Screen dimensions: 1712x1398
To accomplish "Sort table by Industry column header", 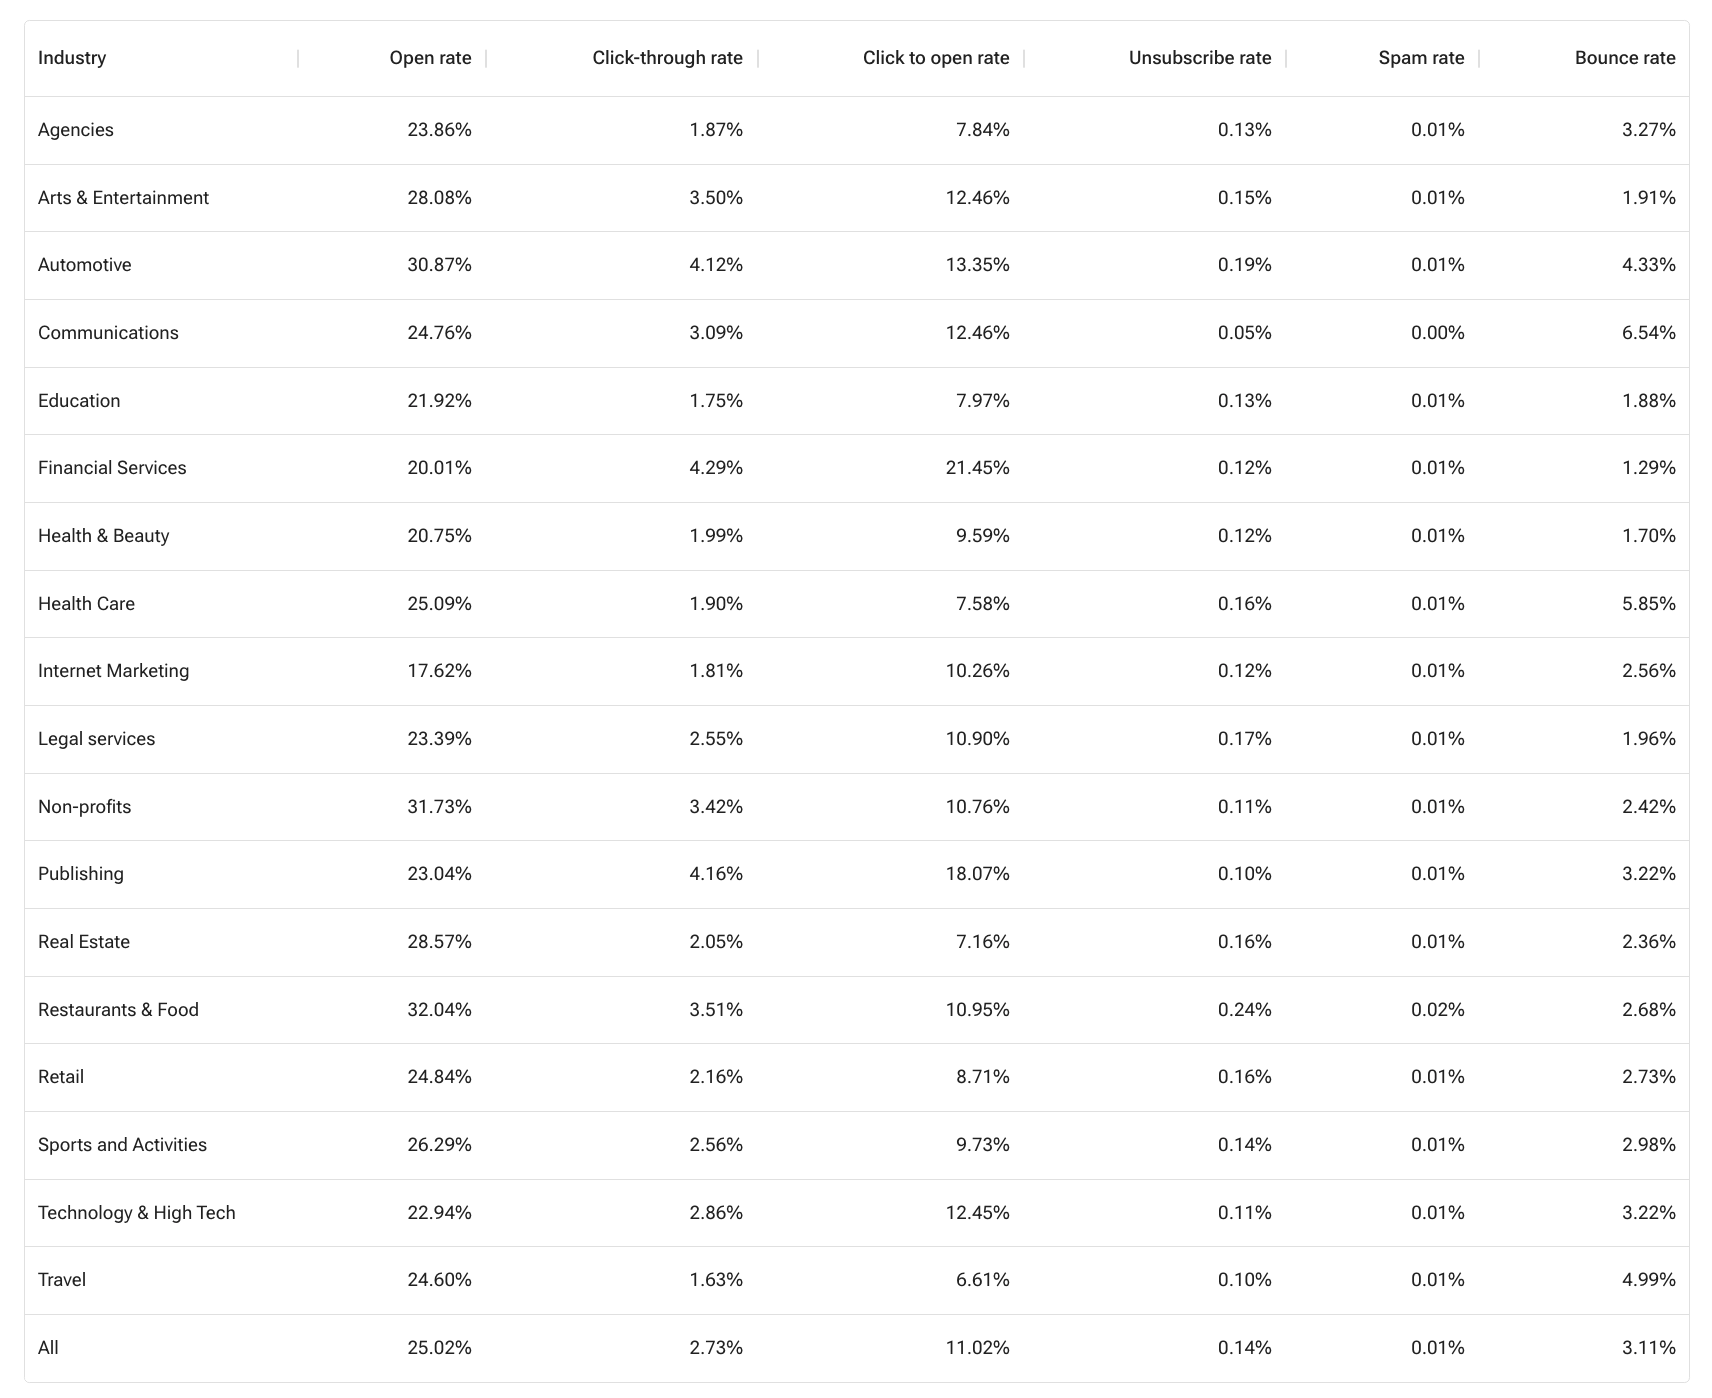I will tap(72, 58).
